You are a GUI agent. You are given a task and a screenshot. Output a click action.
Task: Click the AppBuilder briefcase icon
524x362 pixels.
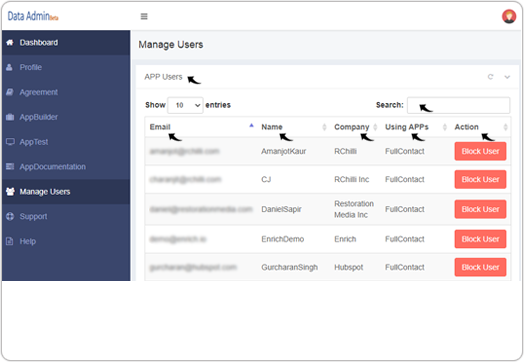[10, 117]
